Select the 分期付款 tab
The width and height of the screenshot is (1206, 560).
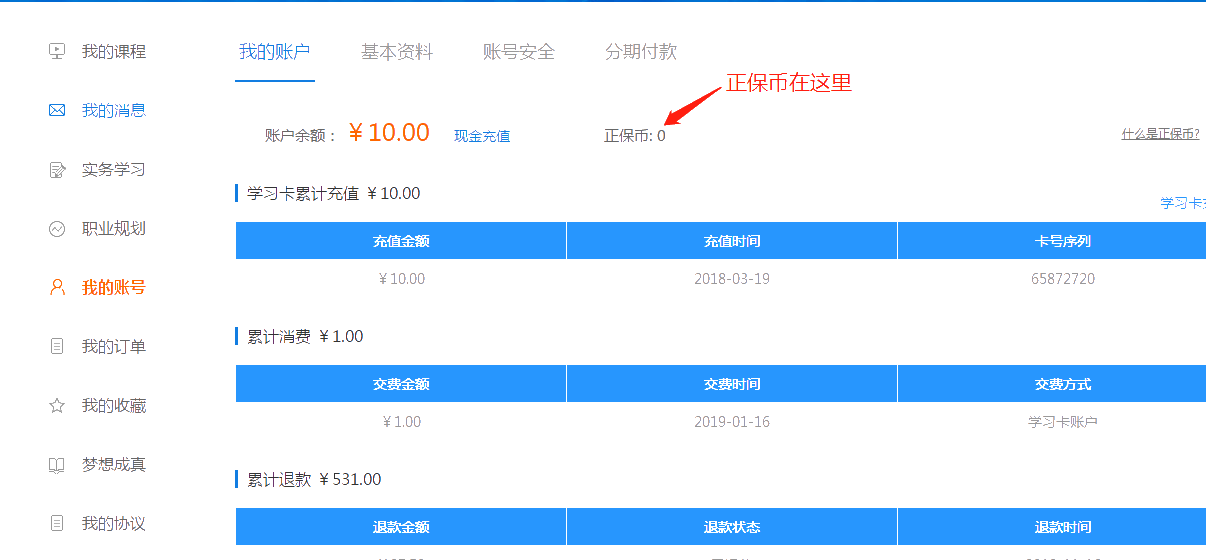(641, 52)
